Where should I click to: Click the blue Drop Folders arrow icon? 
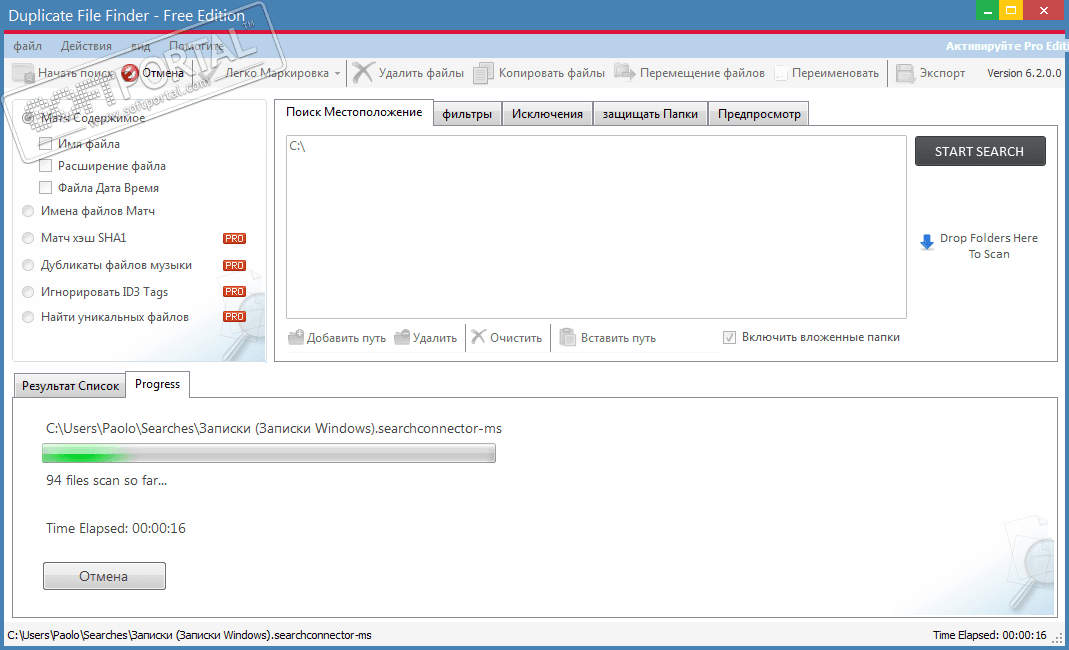coord(927,242)
